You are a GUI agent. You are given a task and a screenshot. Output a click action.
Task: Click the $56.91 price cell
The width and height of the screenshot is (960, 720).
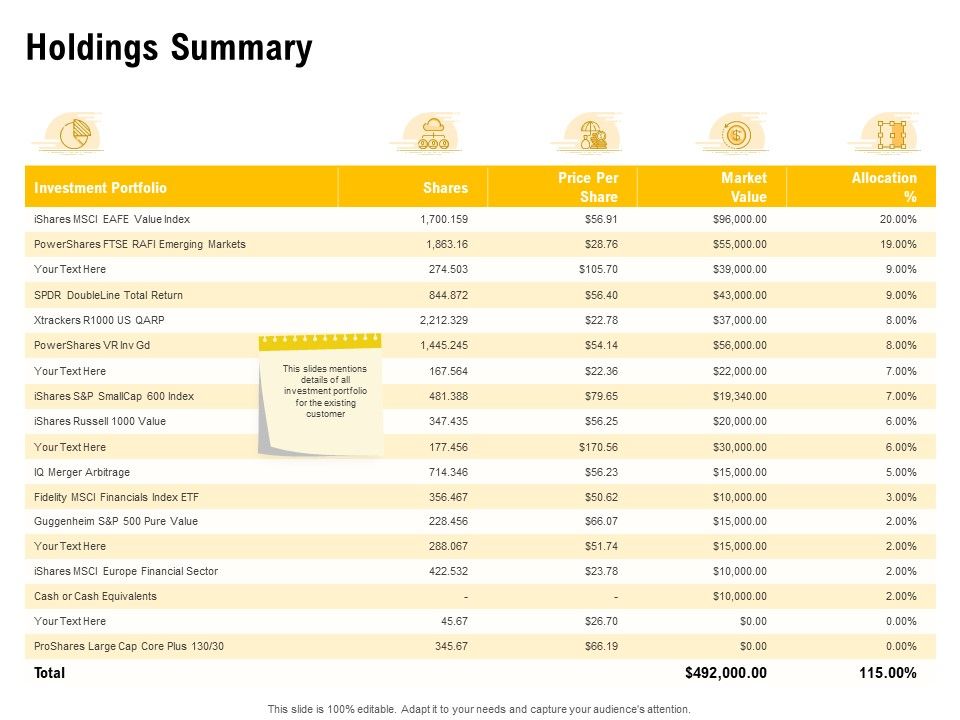click(601, 219)
